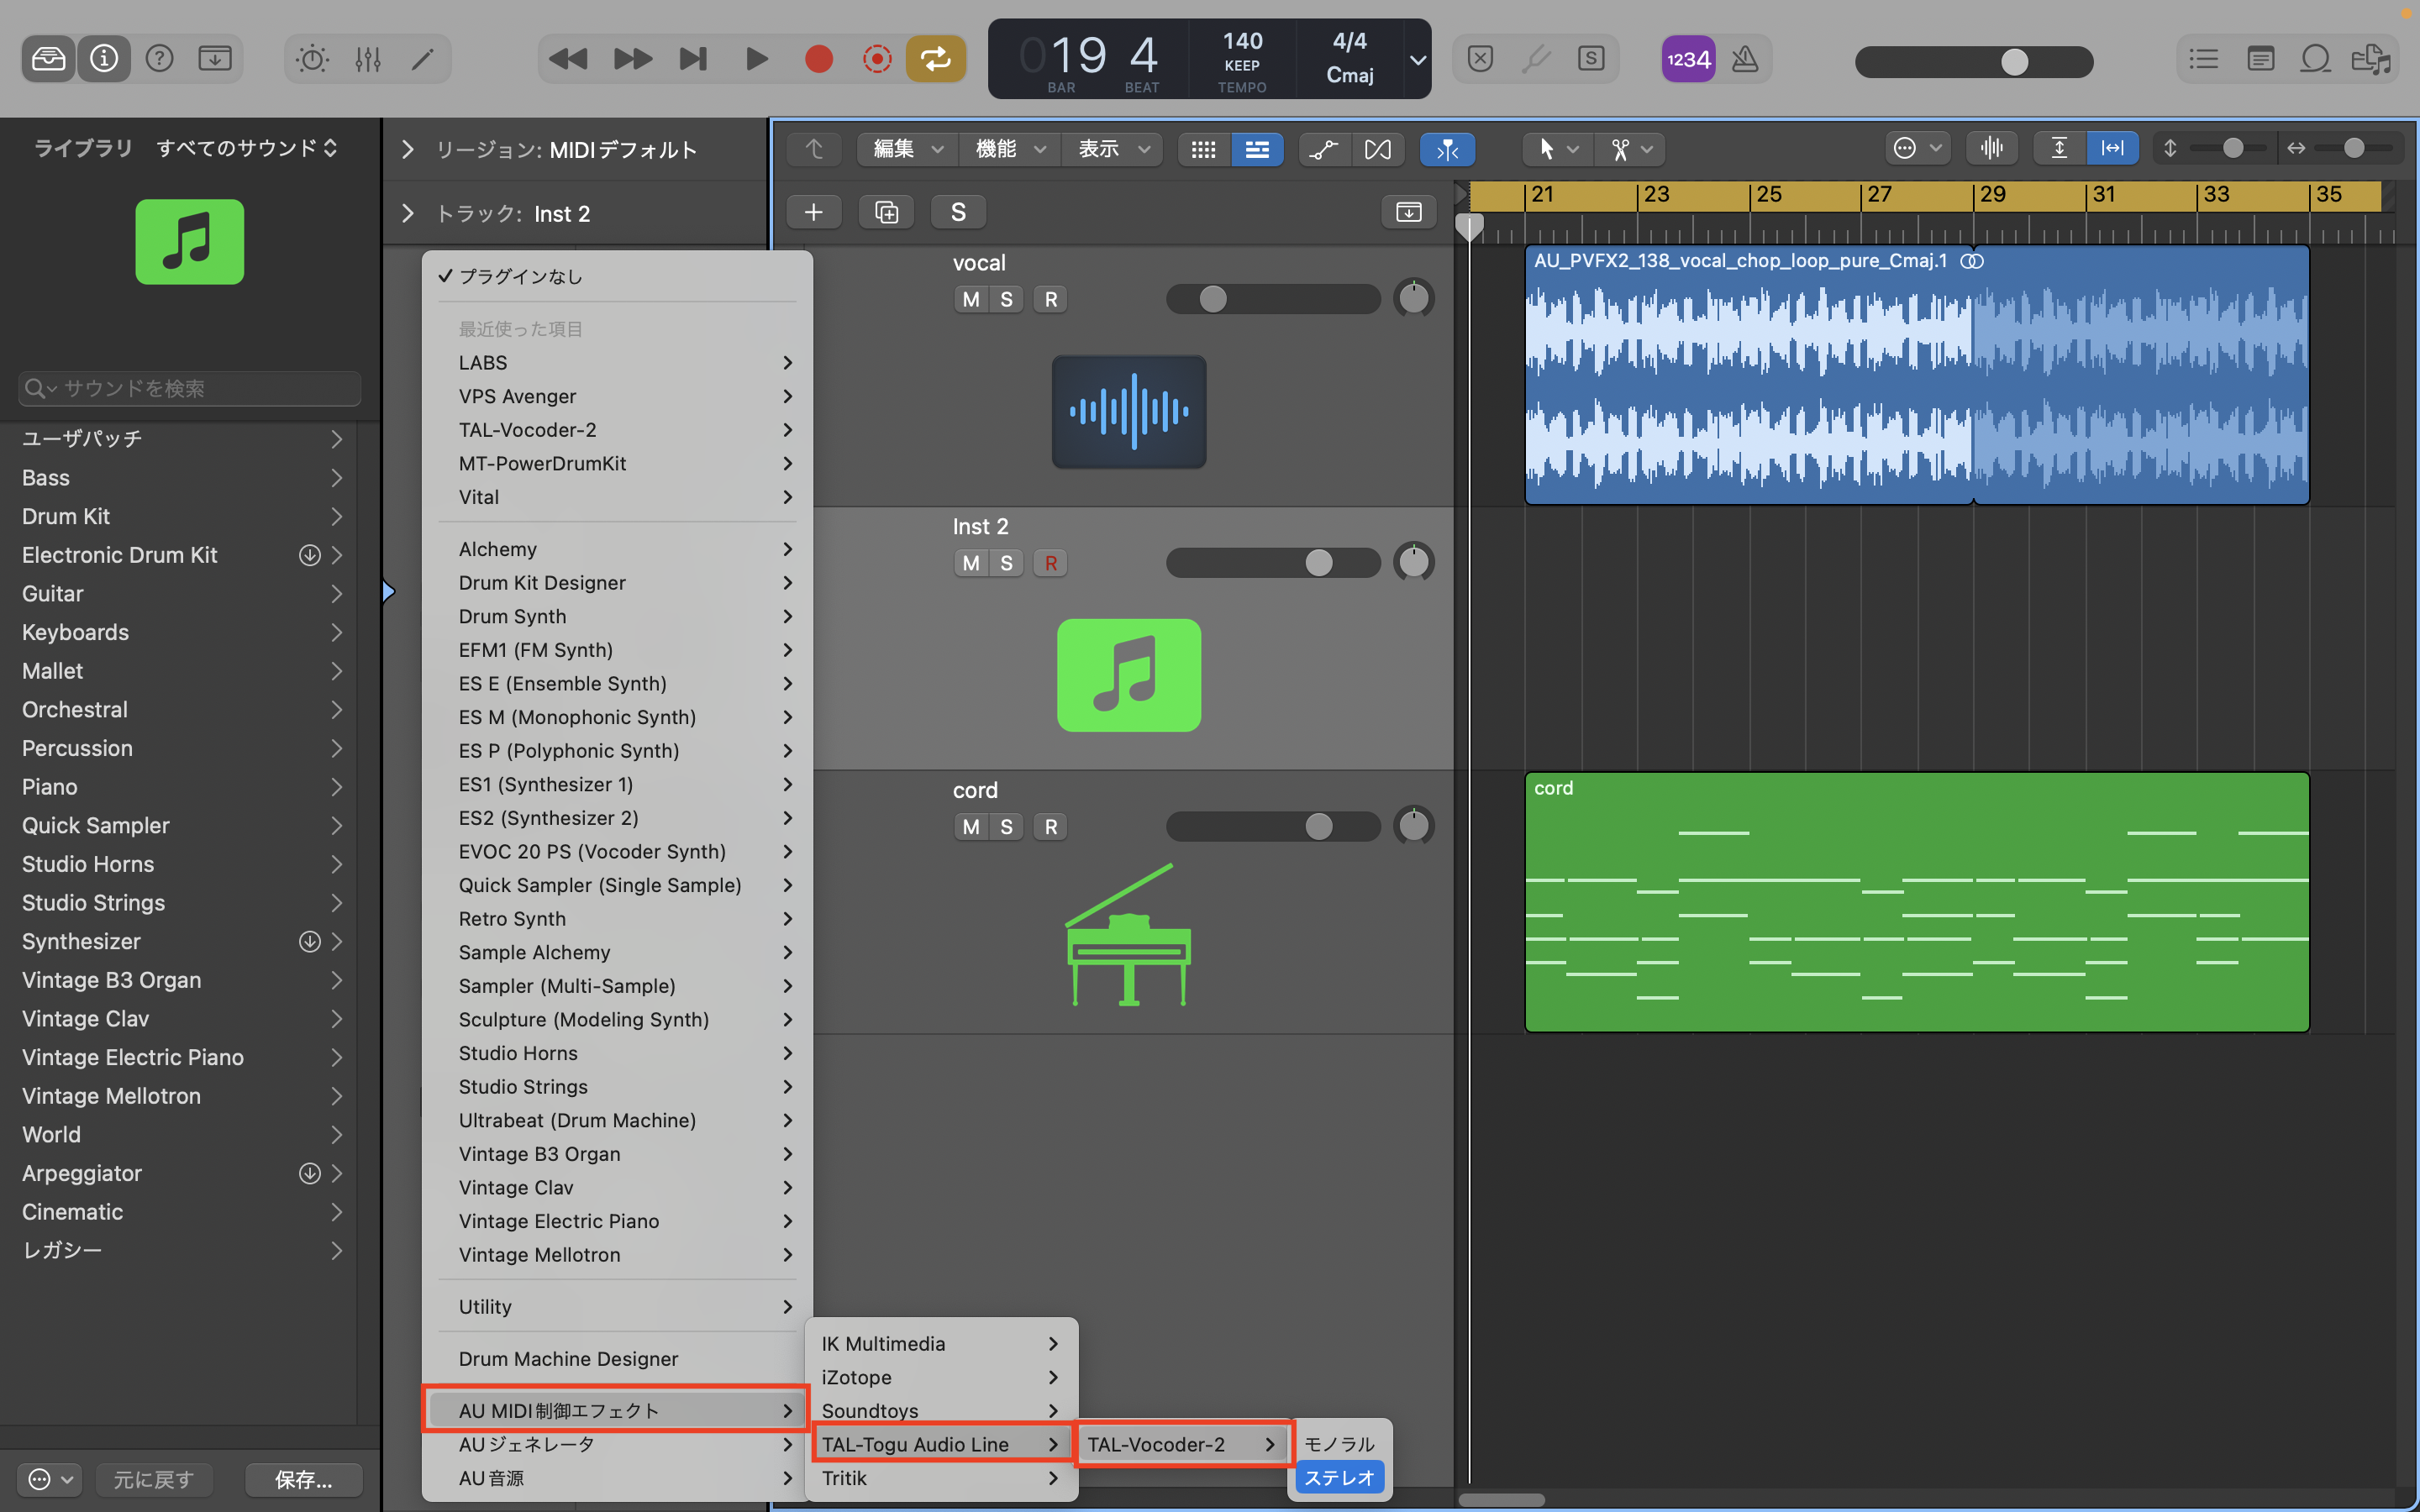The image size is (2420, 1512).
Task: Toggle the Inspector info button
Action: 104,59
